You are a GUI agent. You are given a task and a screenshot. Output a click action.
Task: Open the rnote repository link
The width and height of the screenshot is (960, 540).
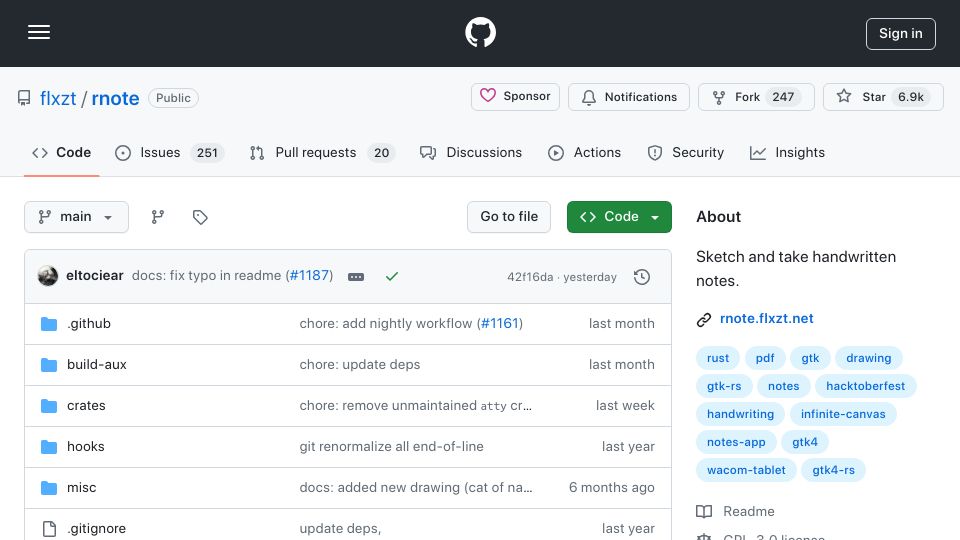tap(115, 98)
